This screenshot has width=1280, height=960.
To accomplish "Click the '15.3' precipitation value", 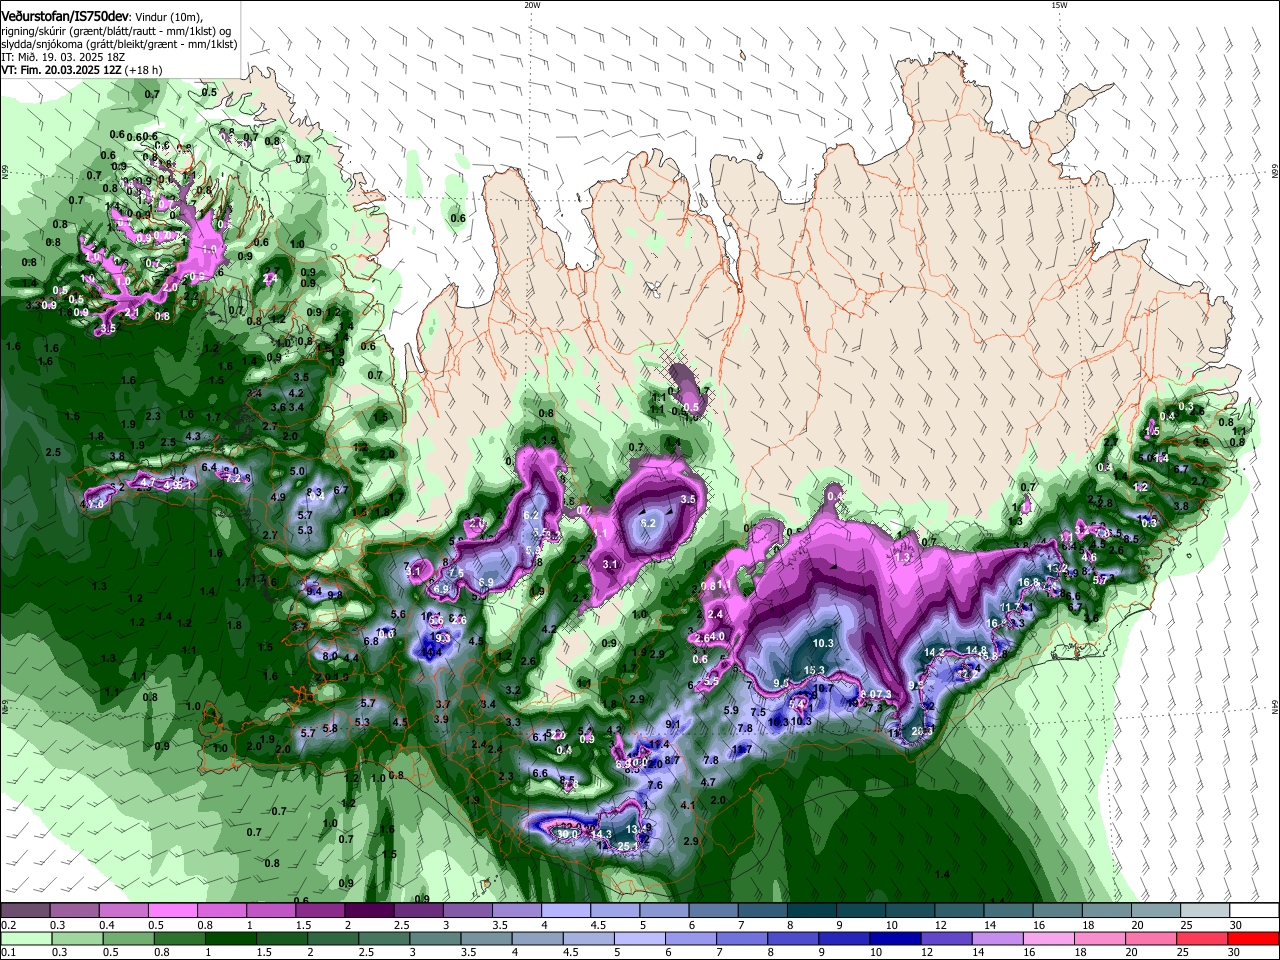I will click(x=815, y=671).
